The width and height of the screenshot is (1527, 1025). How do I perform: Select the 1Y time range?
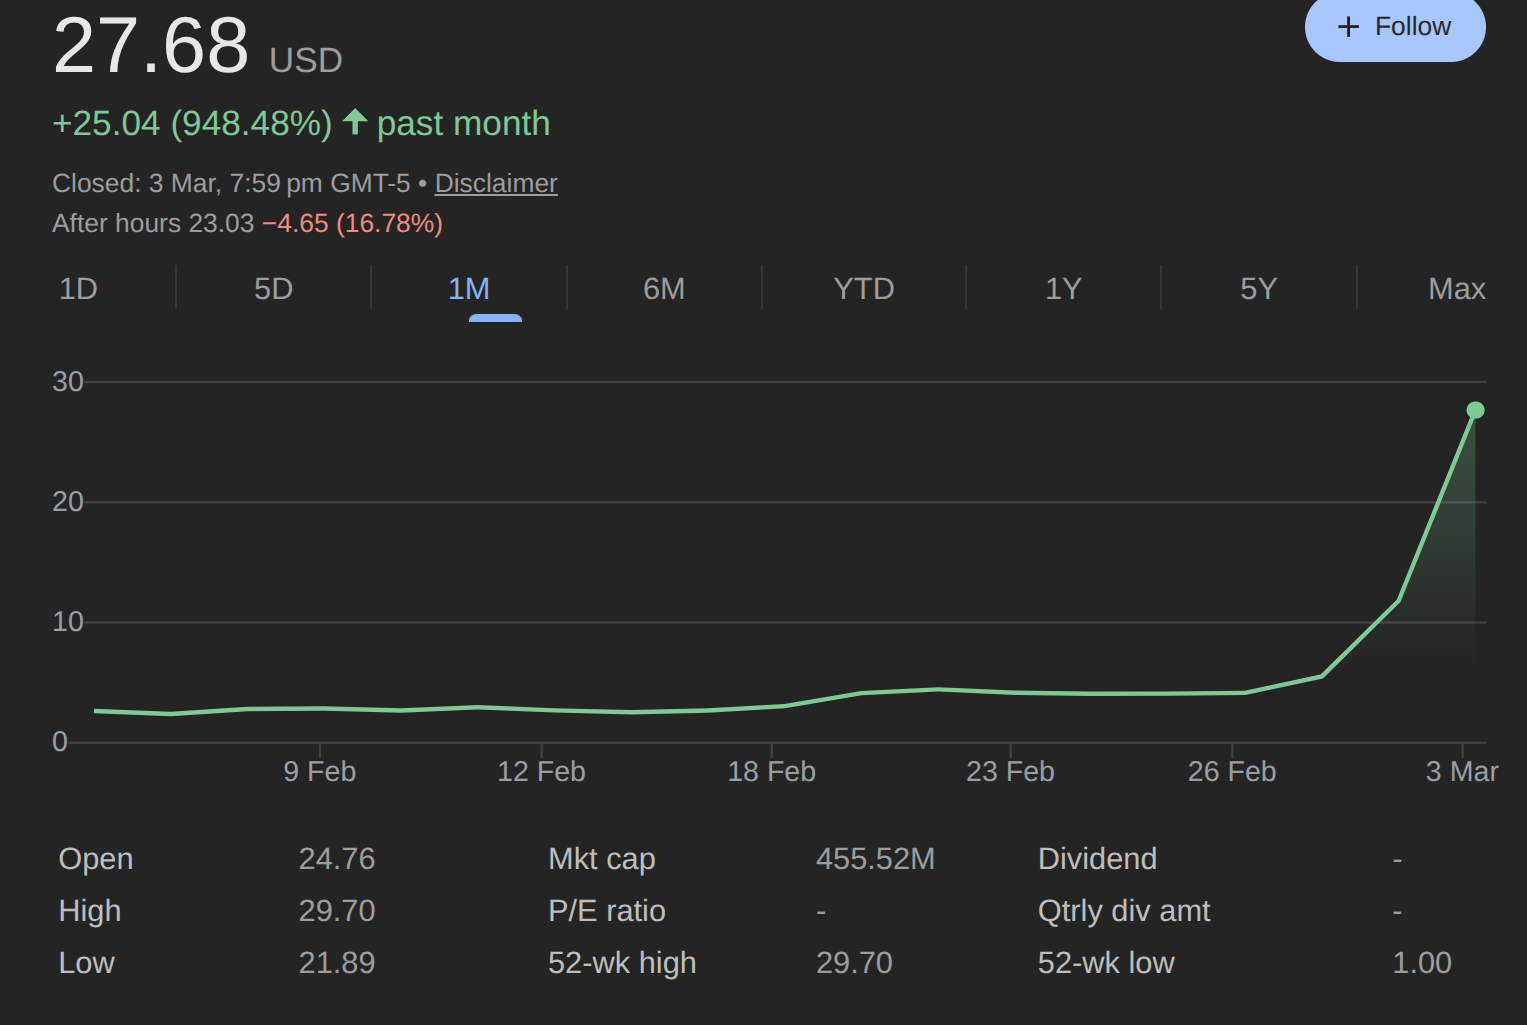(1063, 289)
